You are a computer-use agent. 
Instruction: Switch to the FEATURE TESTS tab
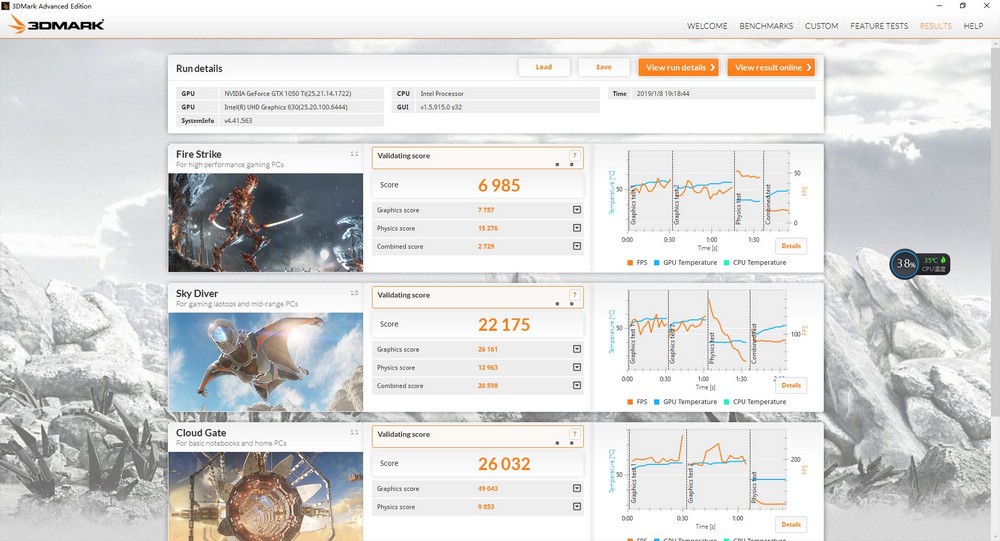click(x=879, y=26)
